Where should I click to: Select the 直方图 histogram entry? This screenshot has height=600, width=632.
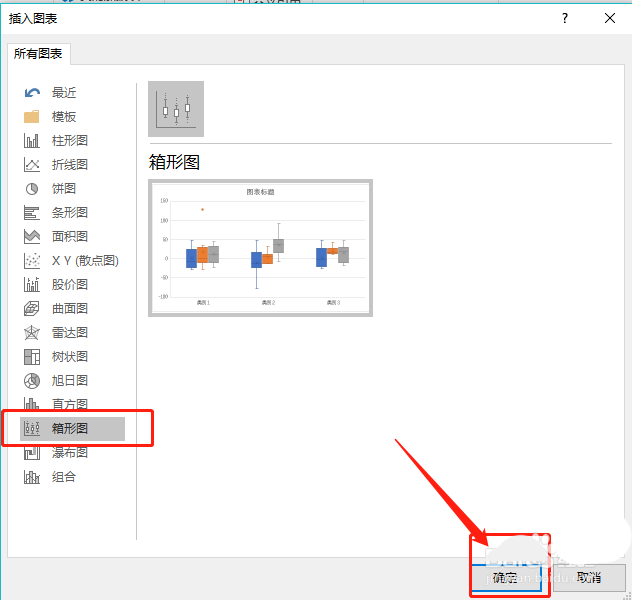pos(69,405)
